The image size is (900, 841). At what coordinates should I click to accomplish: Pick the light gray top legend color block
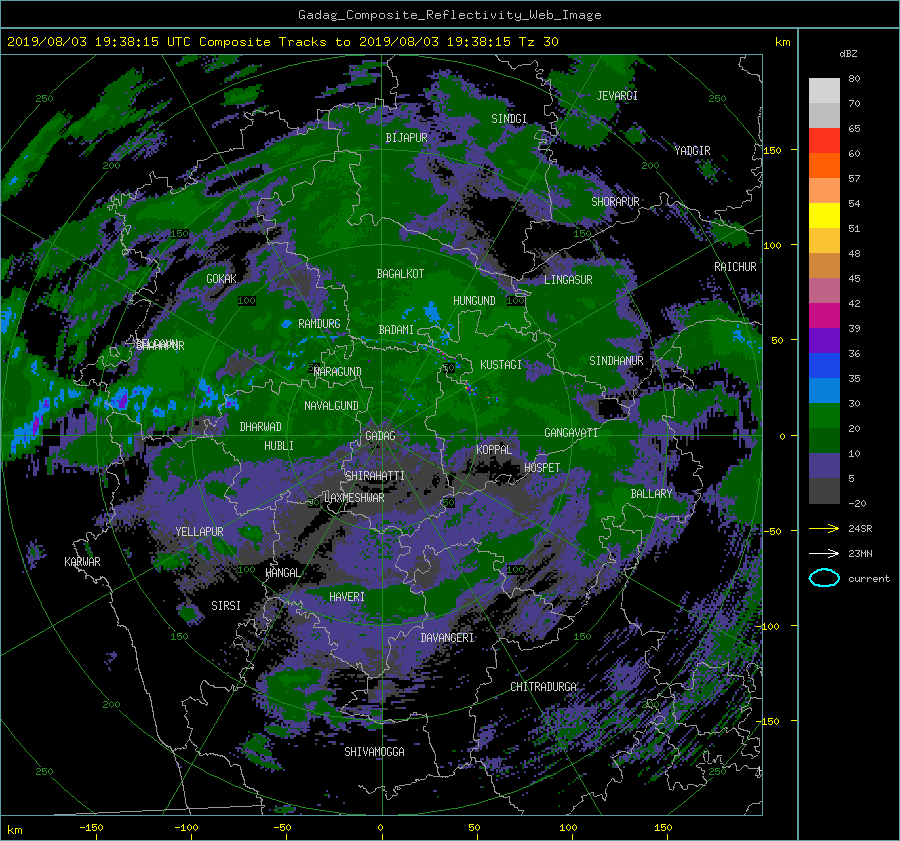(824, 90)
